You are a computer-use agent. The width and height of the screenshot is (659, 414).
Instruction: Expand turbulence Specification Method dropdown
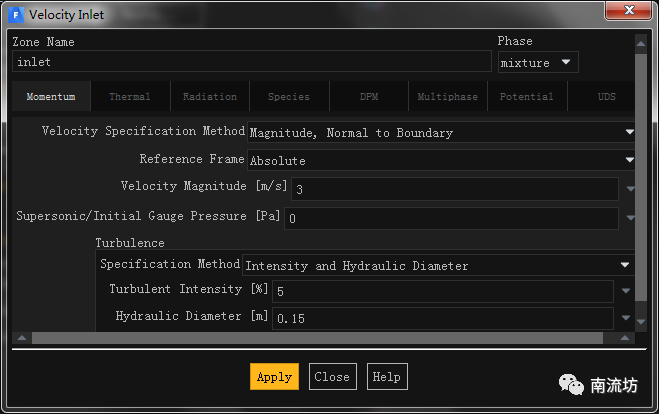pos(438,266)
